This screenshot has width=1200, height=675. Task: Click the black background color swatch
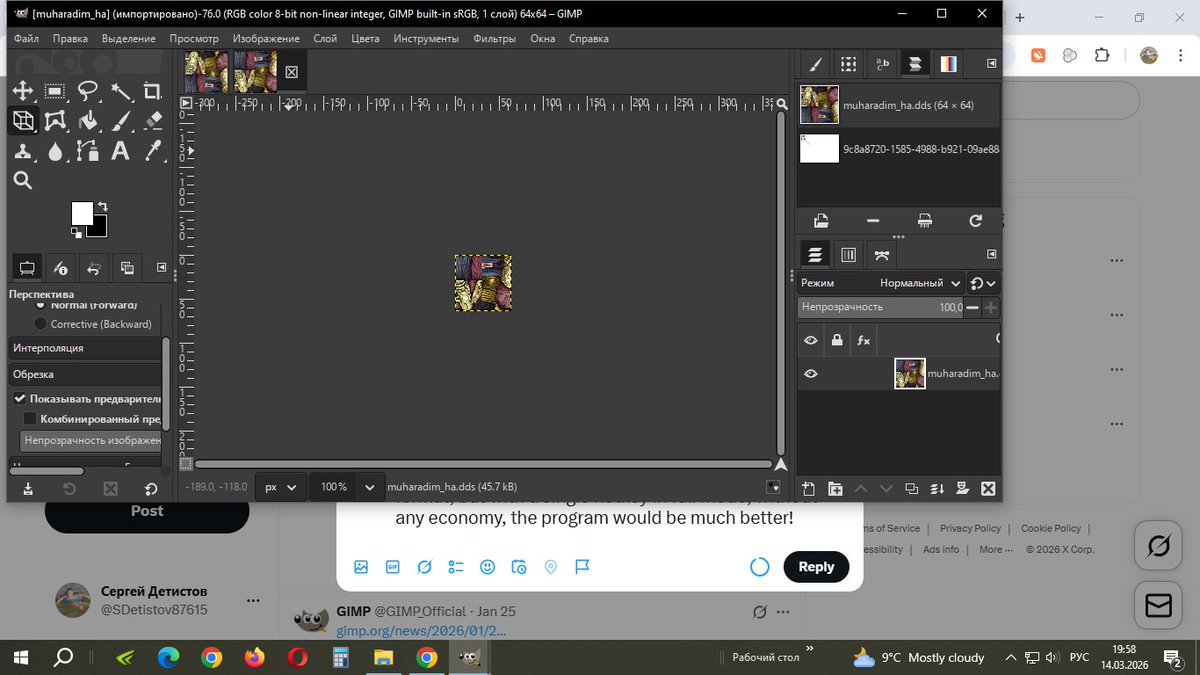(x=99, y=229)
